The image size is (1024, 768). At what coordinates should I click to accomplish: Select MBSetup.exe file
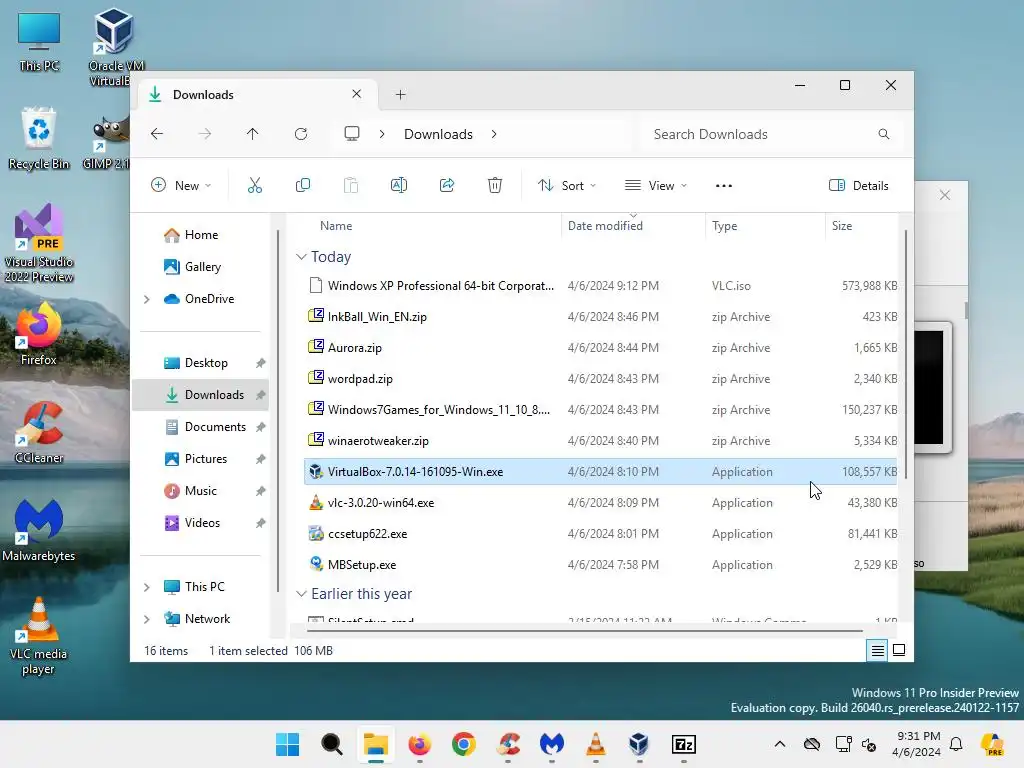(x=601, y=565)
